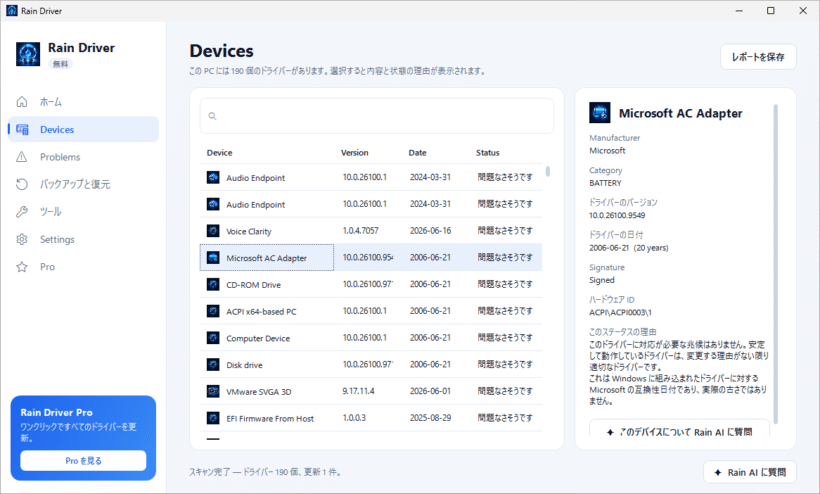Click version 1.0.0.3 cell
The height and width of the screenshot is (494, 820).
[x=354, y=418]
